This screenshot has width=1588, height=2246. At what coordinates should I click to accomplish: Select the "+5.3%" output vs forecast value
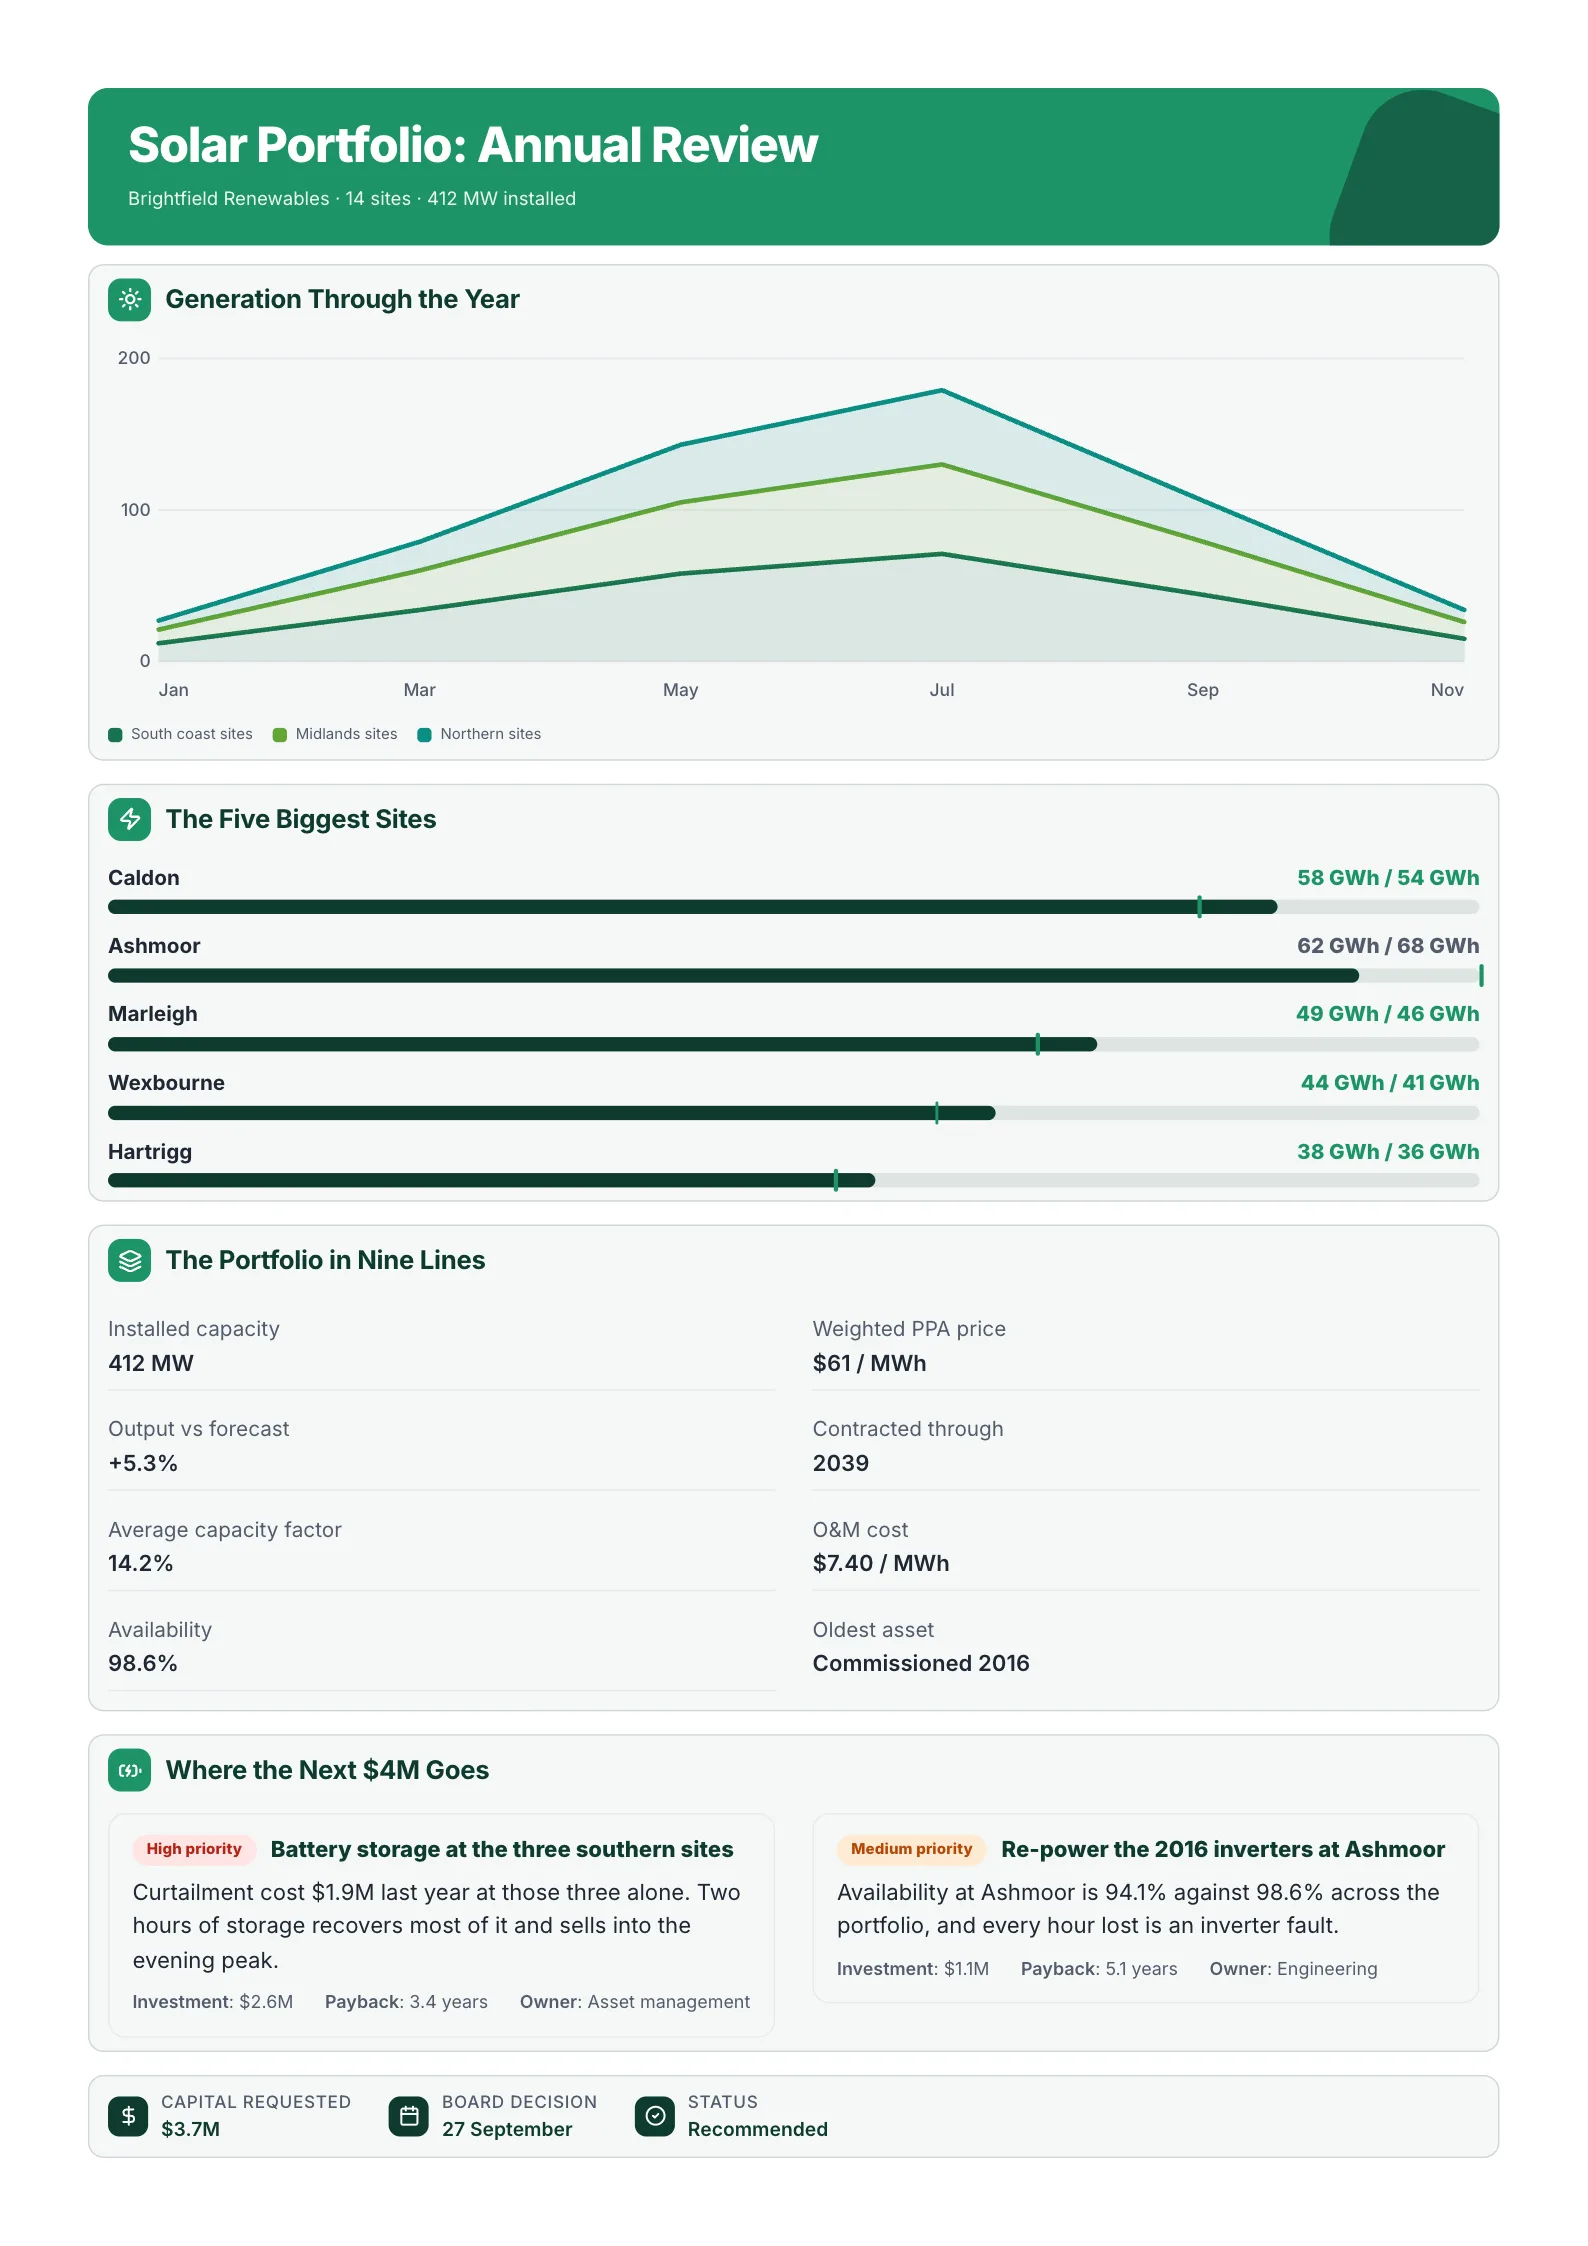coord(143,1463)
